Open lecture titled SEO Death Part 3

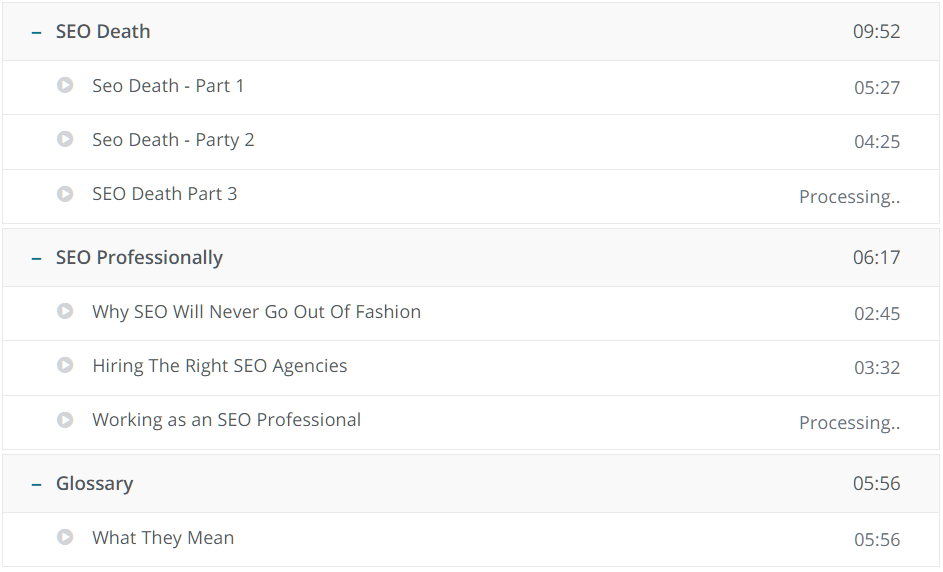pyautogui.click(x=164, y=194)
